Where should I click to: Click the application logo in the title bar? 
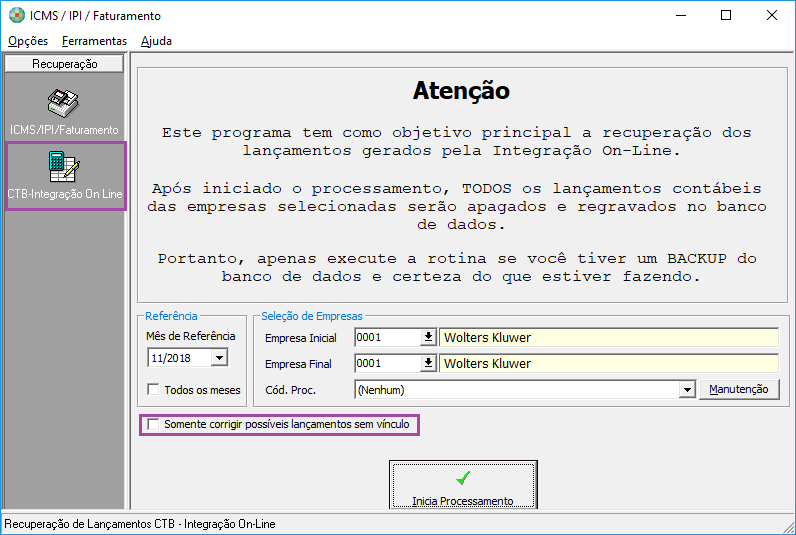(17, 15)
